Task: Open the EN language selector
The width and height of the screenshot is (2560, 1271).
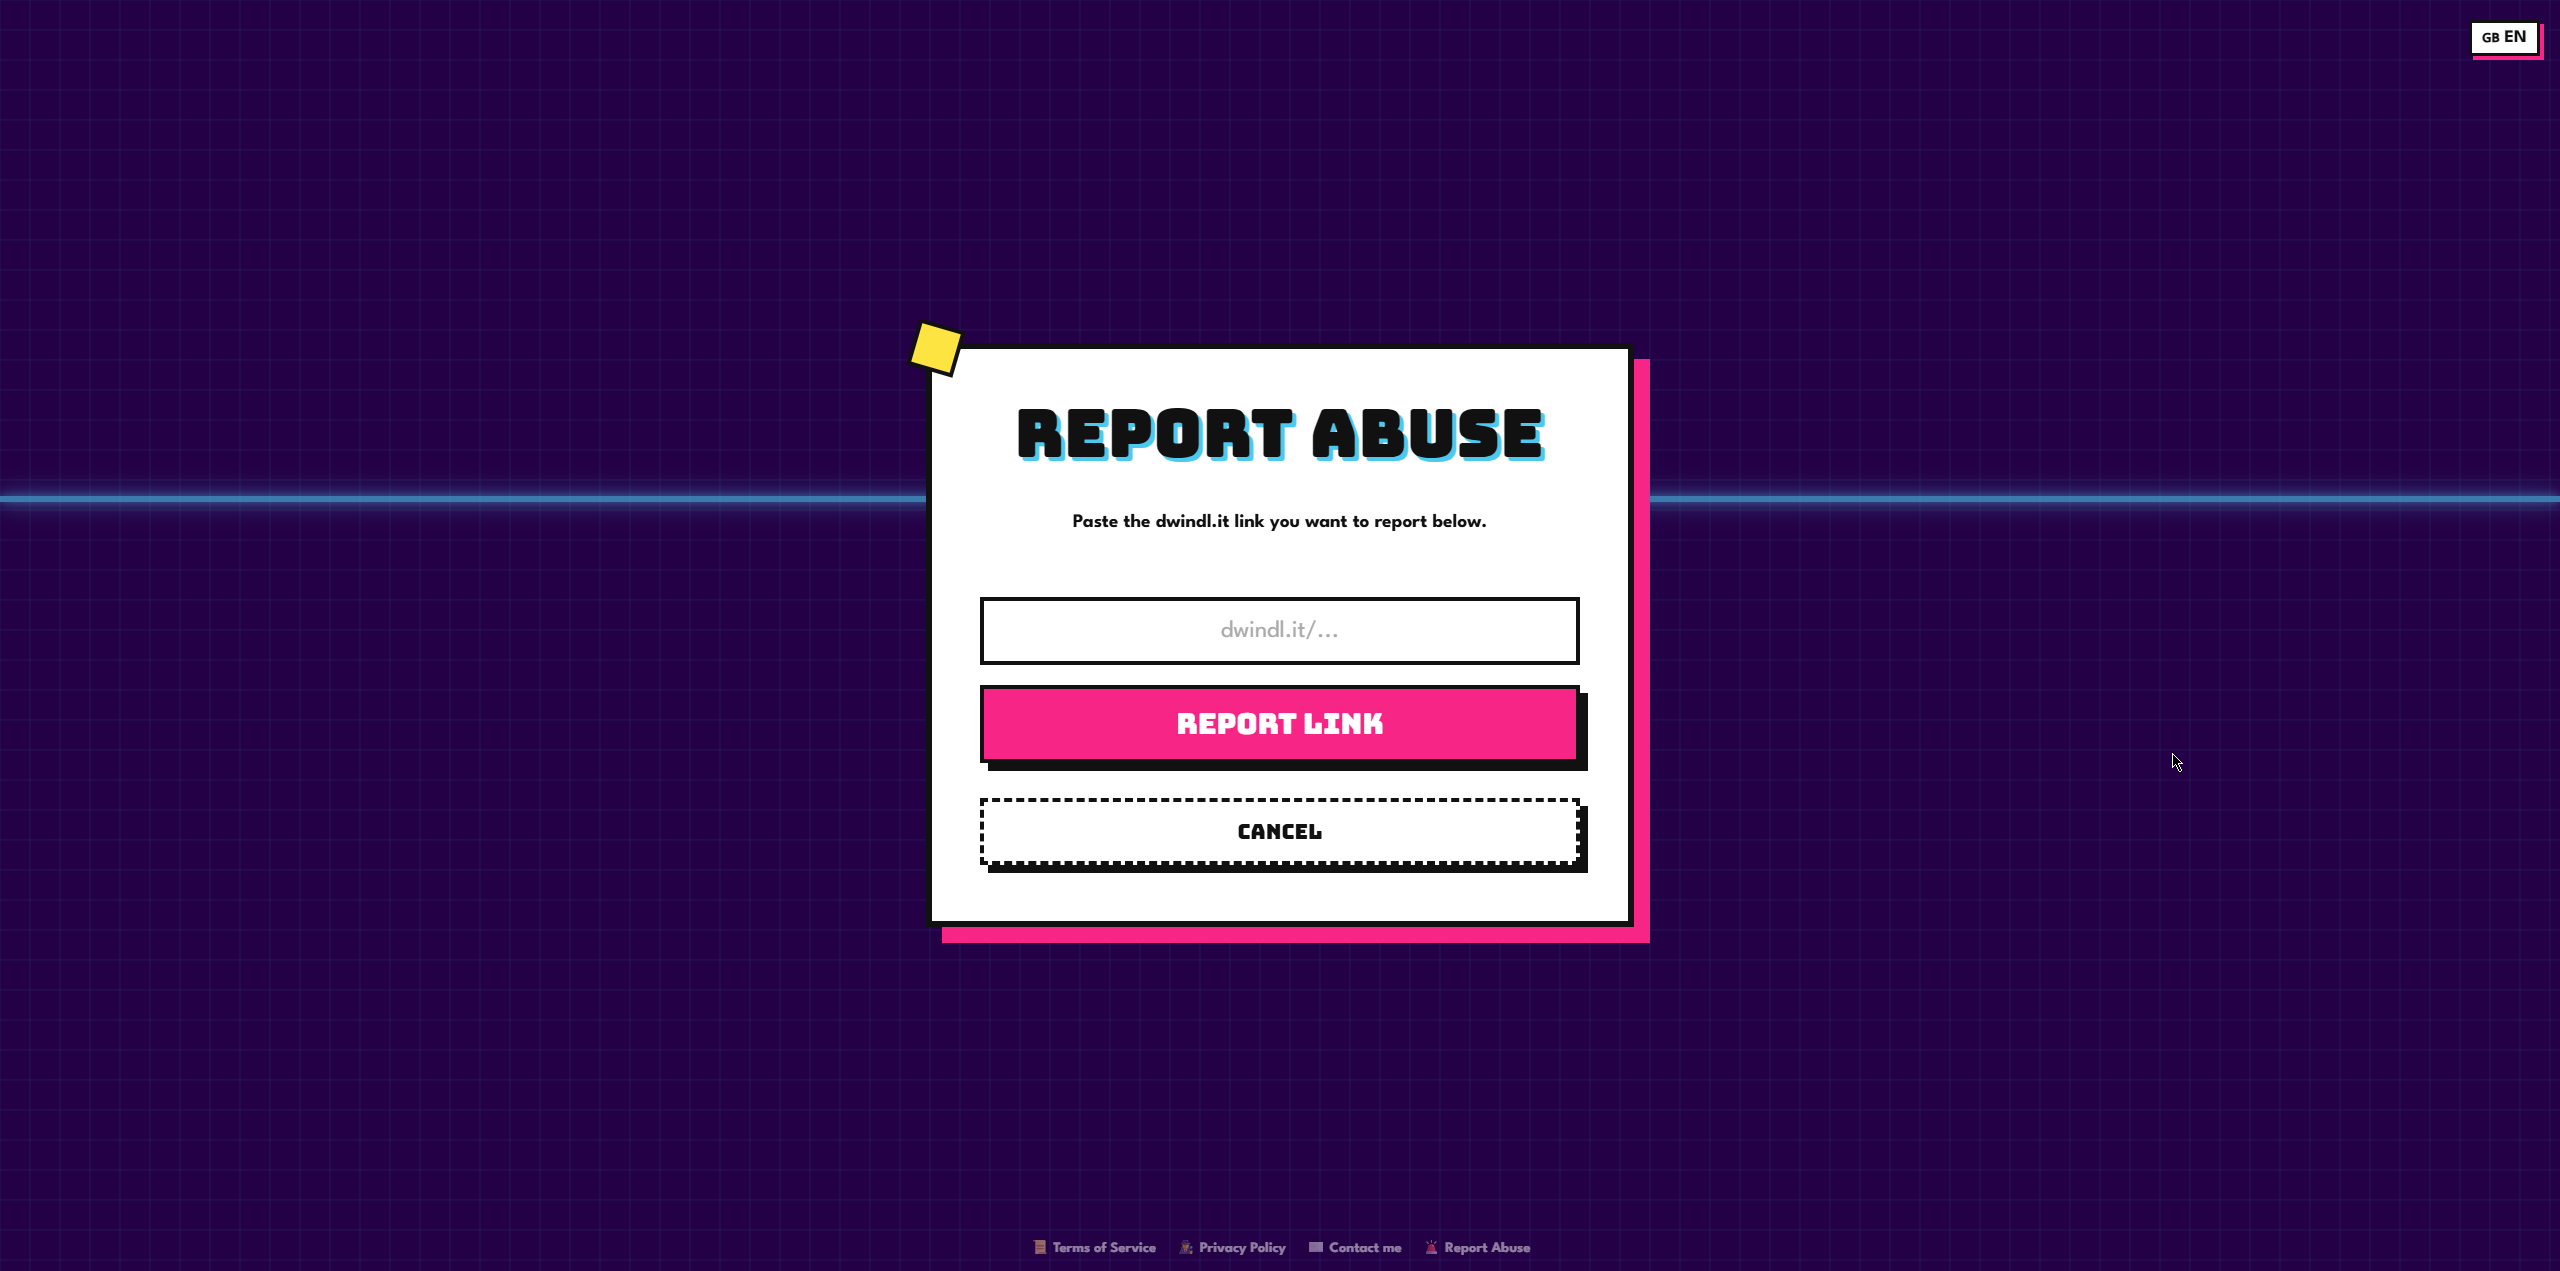Action: (x=2504, y=38)
